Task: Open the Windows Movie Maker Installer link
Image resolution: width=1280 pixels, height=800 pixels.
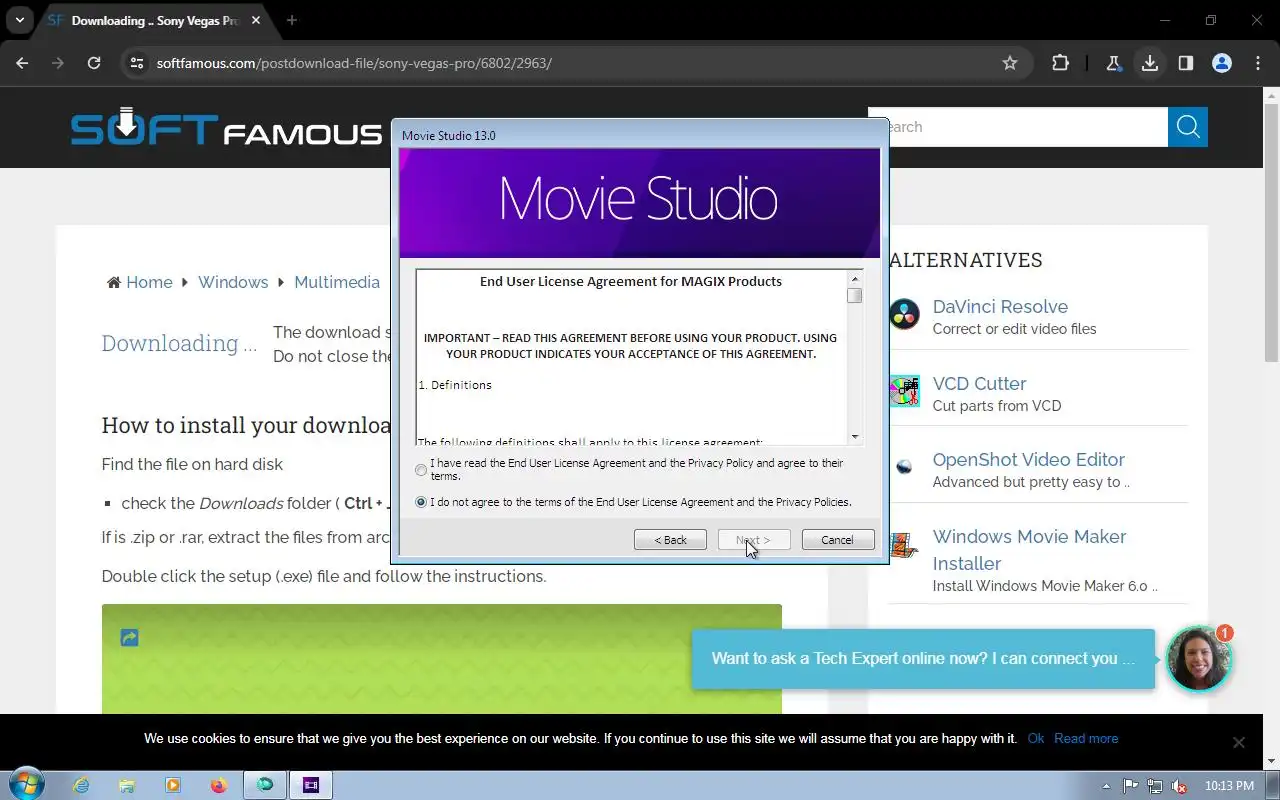Action: pos(1029,550)
